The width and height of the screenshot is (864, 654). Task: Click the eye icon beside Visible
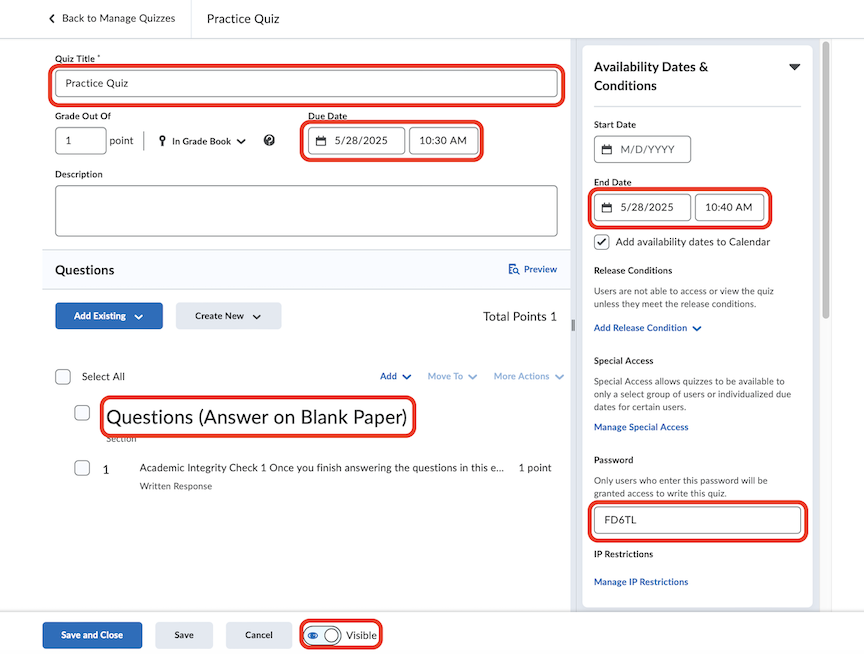click(x=313, y=635)
